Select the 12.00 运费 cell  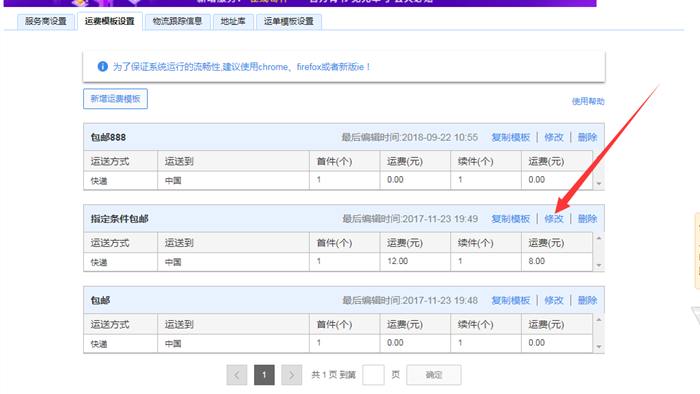415,261
